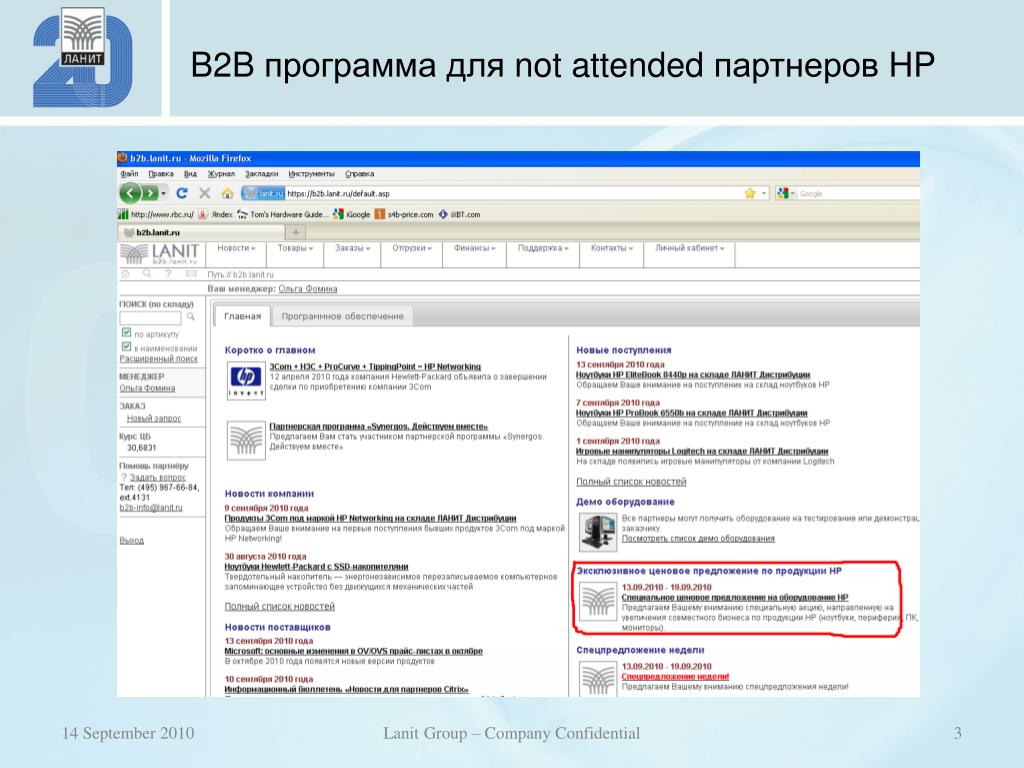Switch to the Программное обеспечение tab
The height and width of the screenshot is (768, 1024).
click(342, 316)
